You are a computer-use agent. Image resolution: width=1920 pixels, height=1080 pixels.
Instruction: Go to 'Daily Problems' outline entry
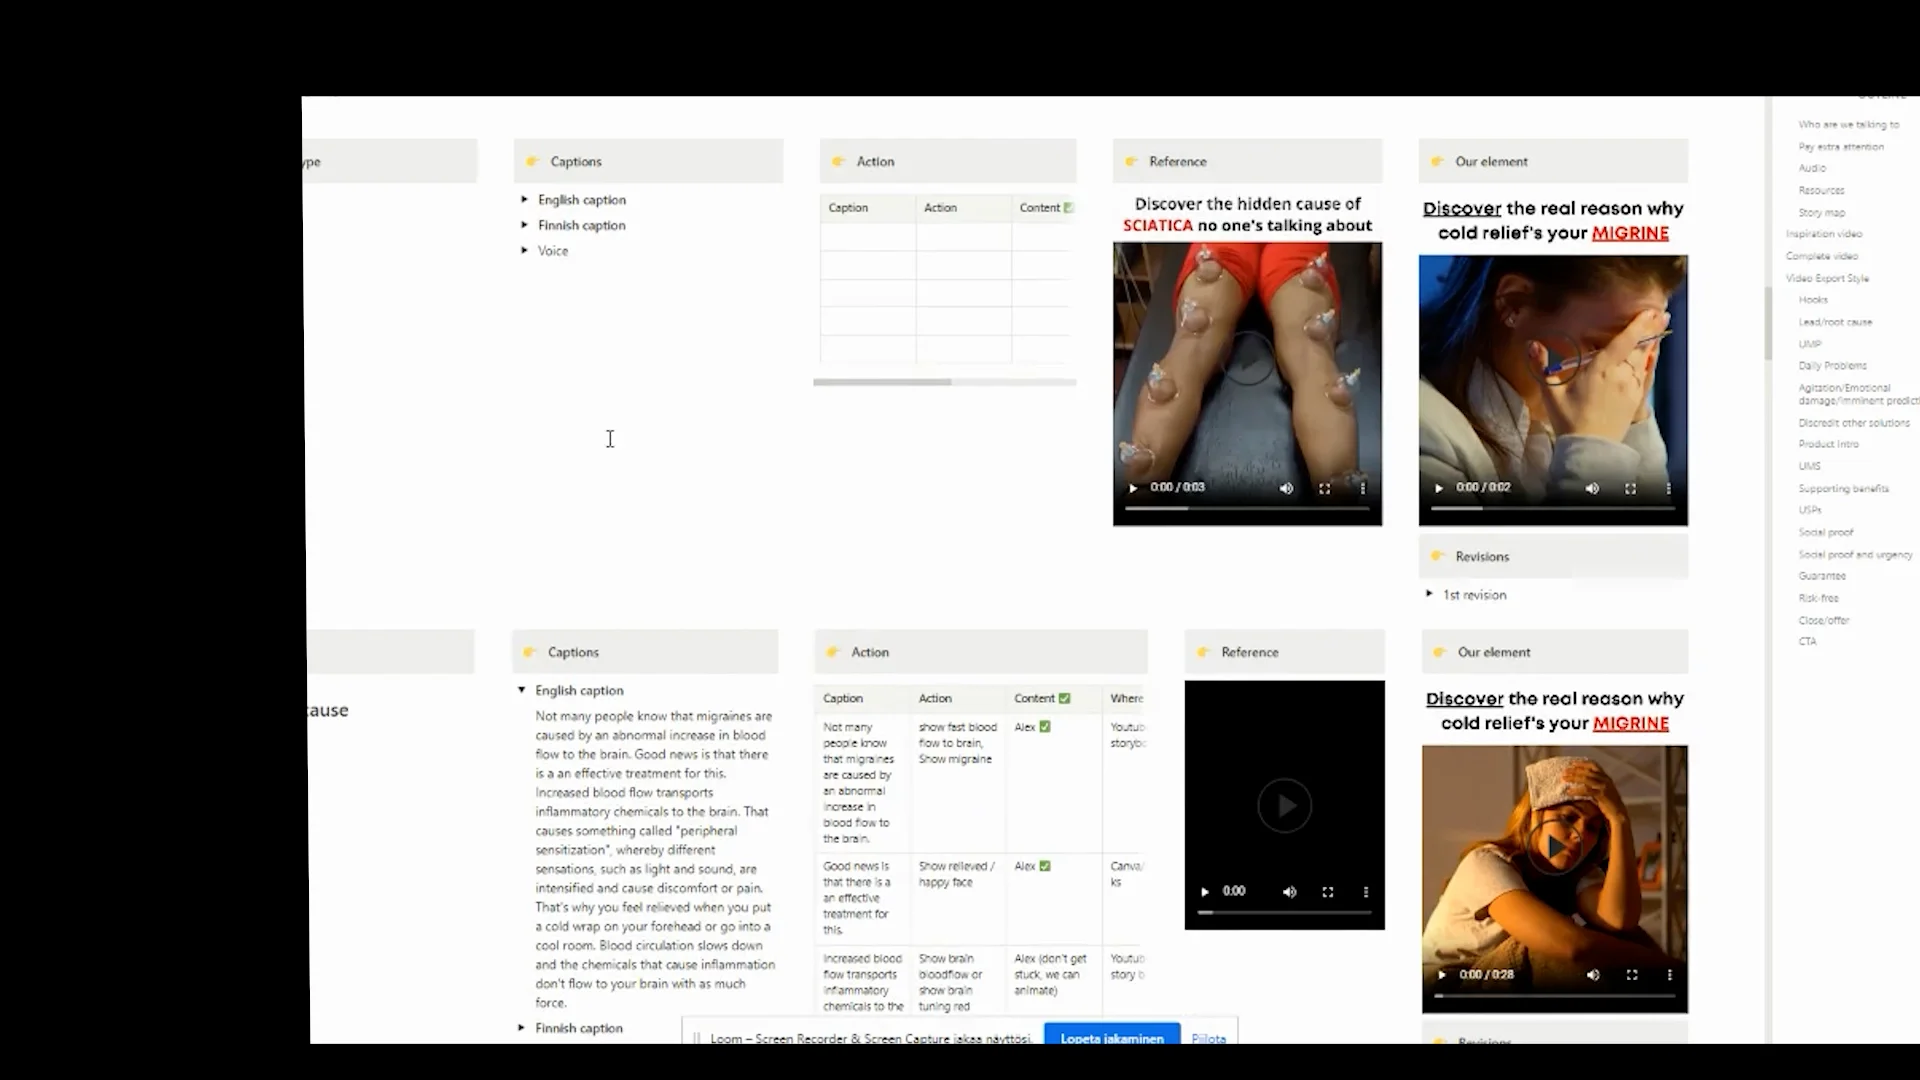pyautogui.click(x=1832, y=366)
